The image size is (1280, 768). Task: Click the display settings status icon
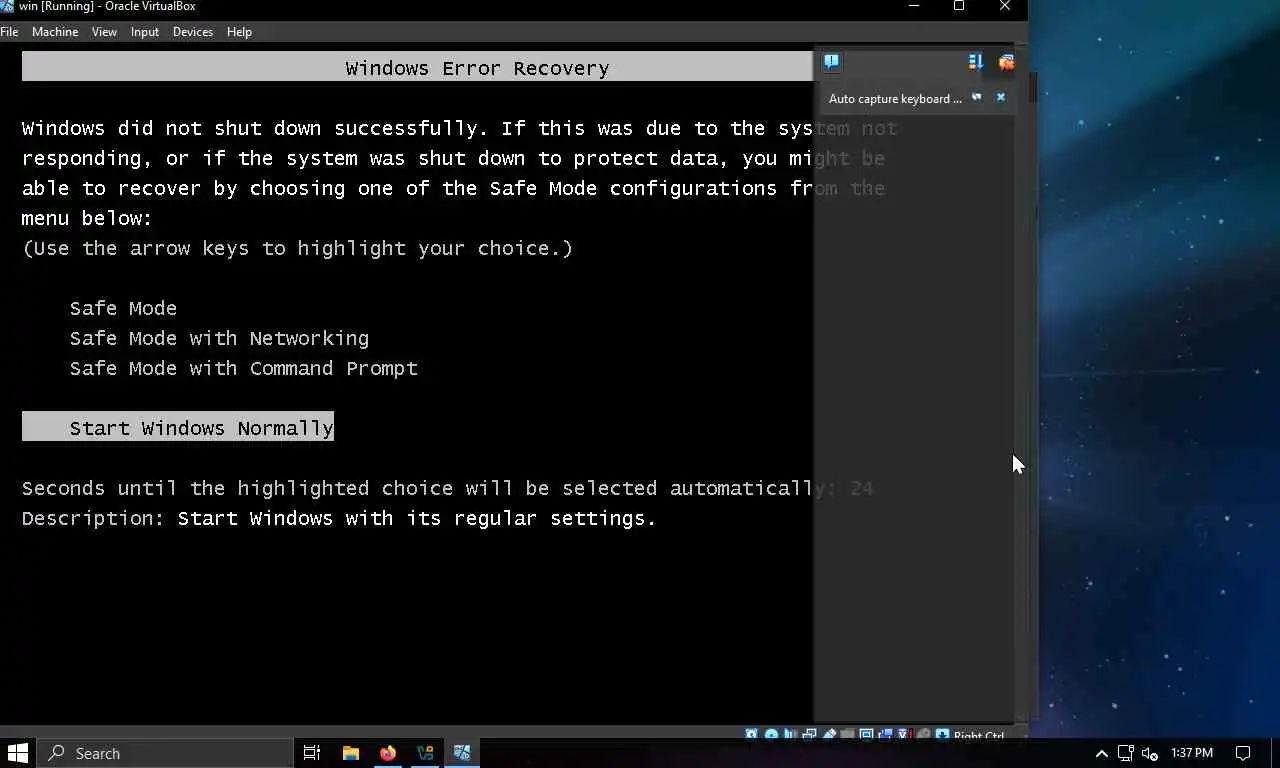pyautogui.click(x=867, y=735)
